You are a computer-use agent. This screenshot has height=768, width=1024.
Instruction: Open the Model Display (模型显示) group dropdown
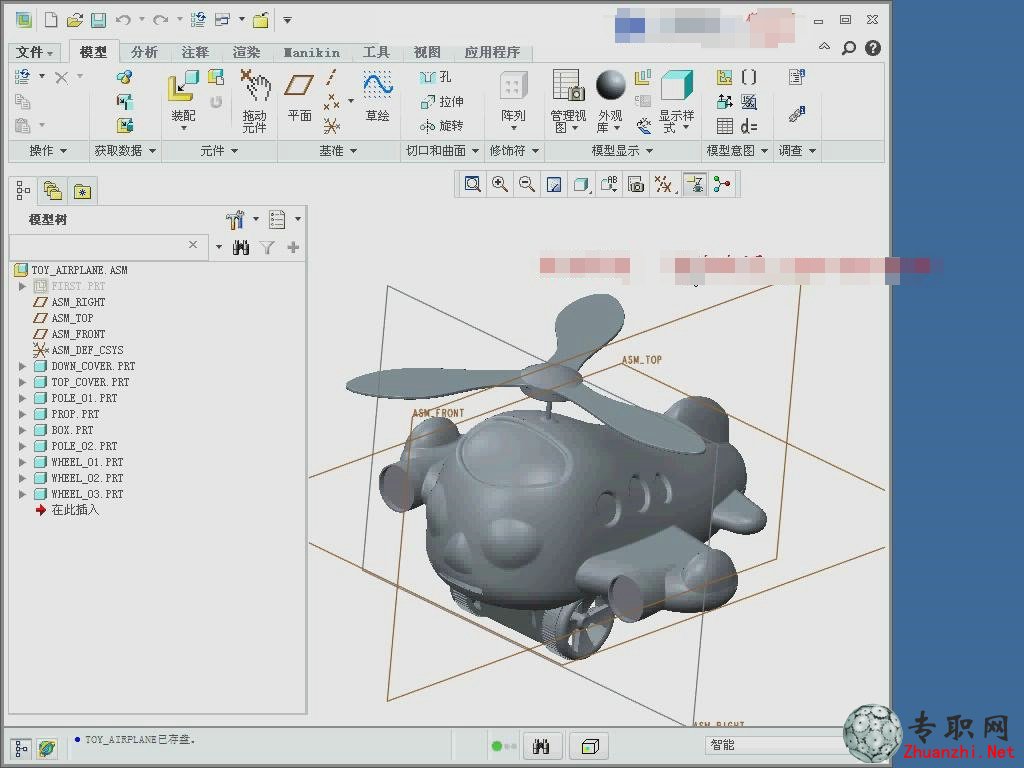(x=622, y=151)
